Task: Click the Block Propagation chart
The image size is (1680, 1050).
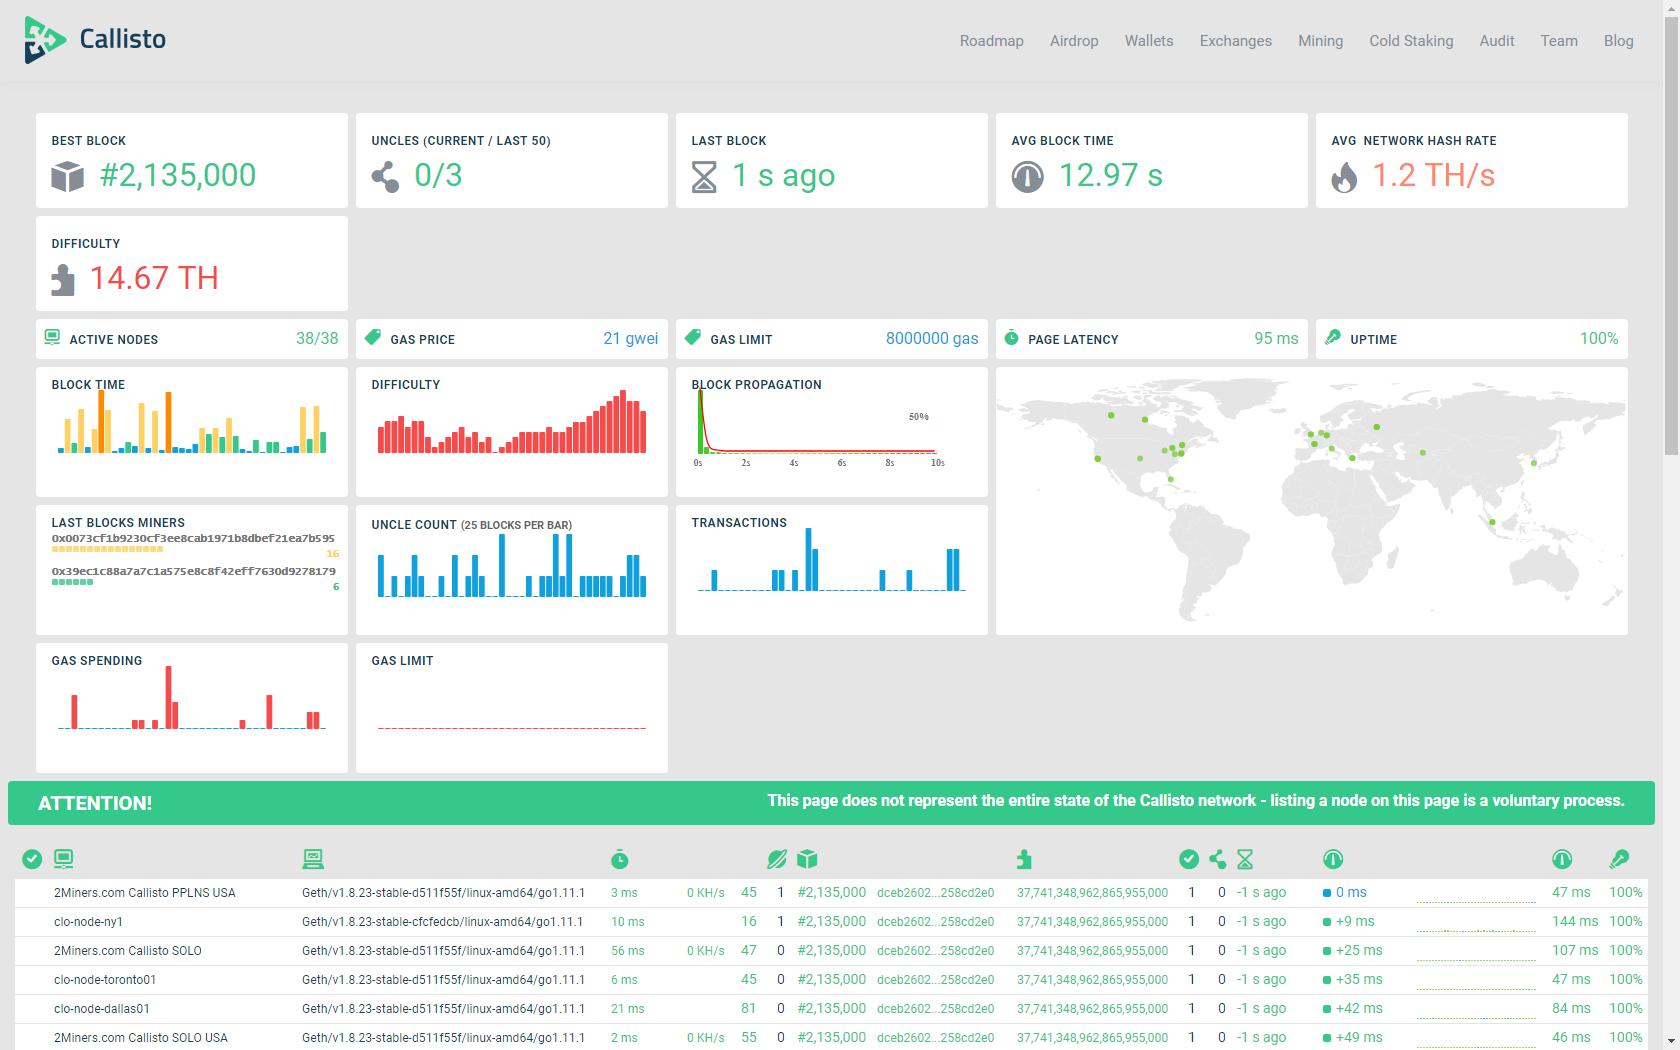Action: [x=818, y=427]
